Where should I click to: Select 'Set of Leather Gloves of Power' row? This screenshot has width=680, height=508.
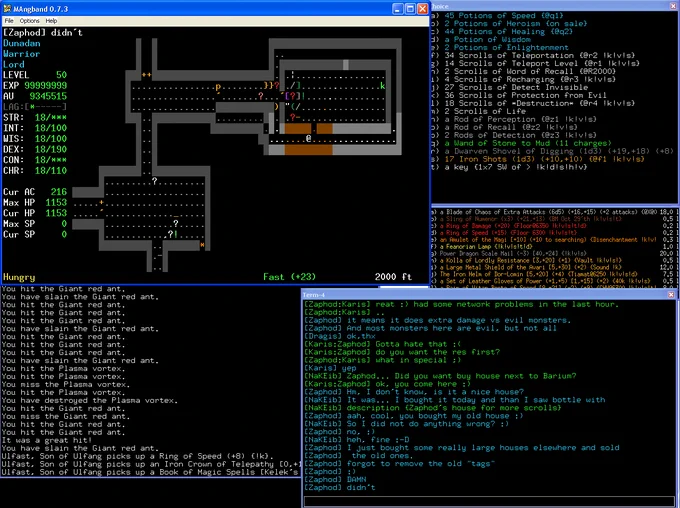(x=553, y=281)
